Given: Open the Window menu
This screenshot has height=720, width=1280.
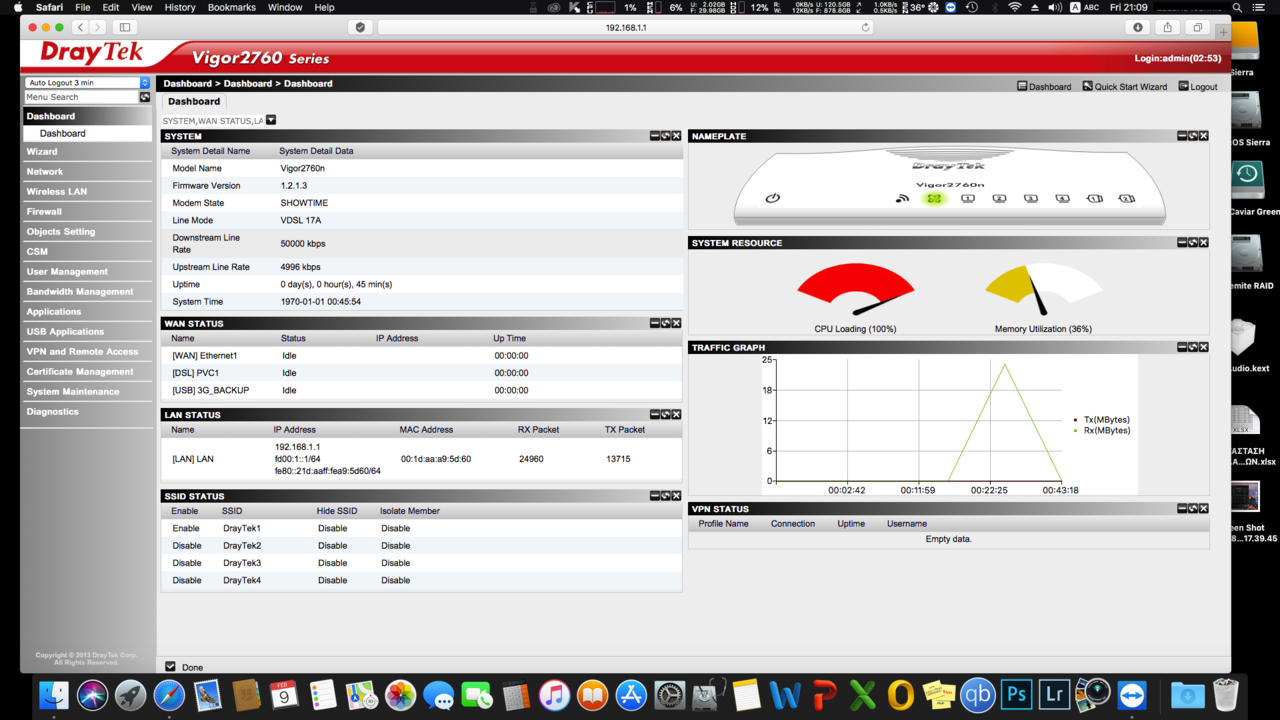Looking at the screenshot, I should [285, 7].
